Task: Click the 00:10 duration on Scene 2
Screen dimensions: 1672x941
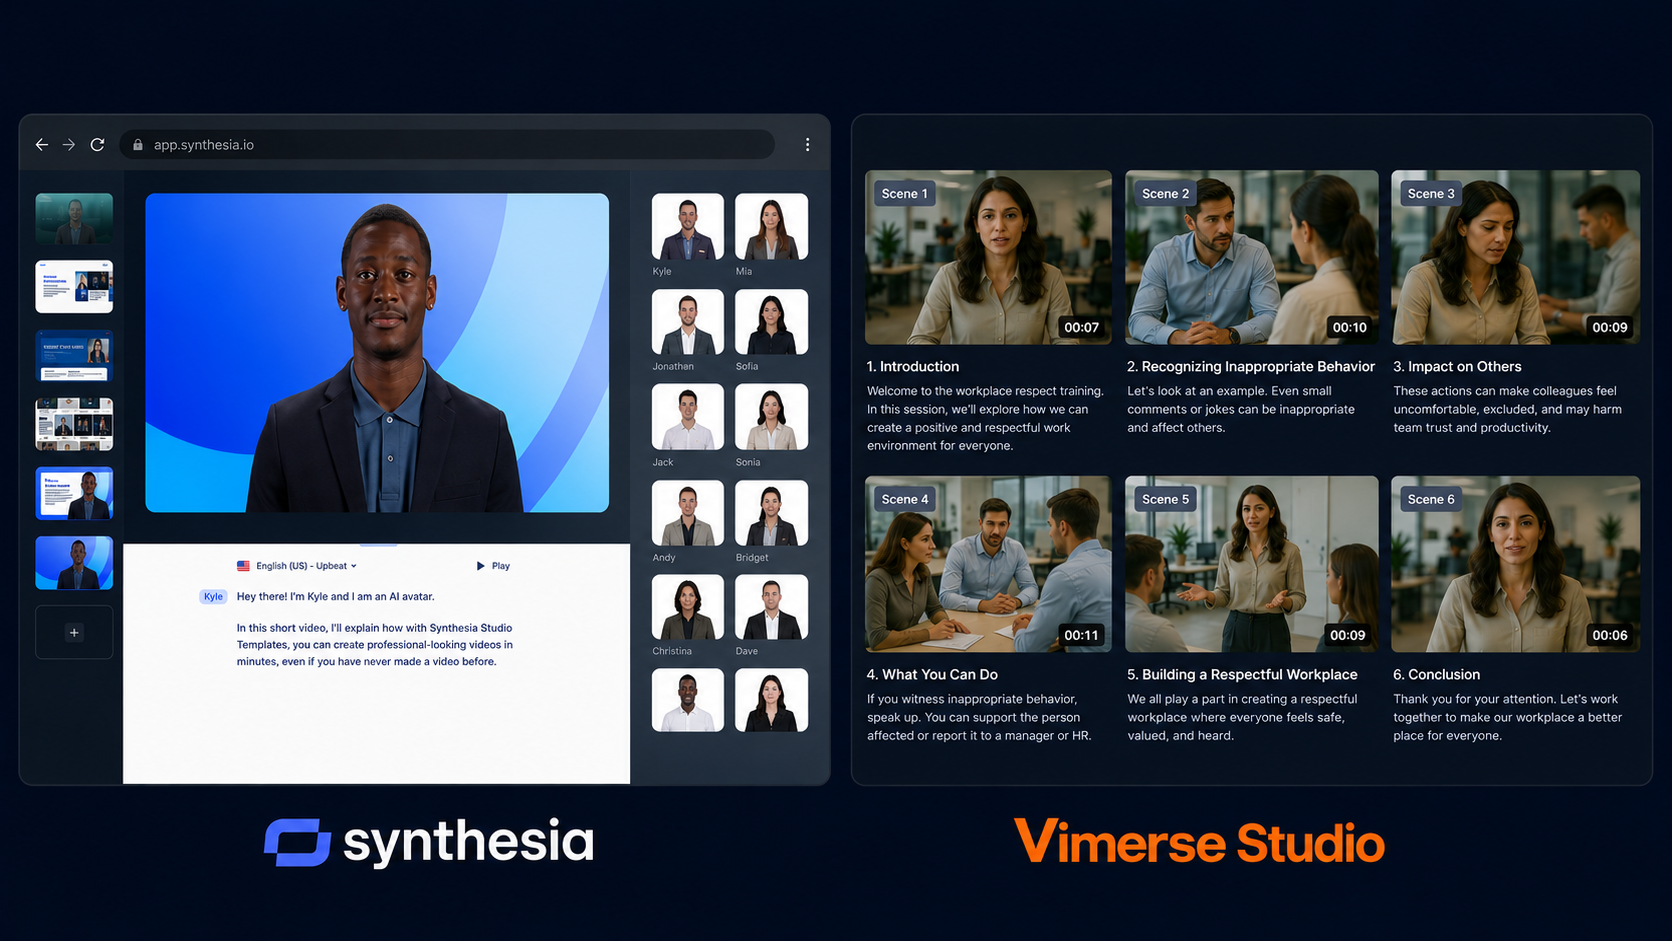Action: pyautogui.click(x=1349, y=328)
